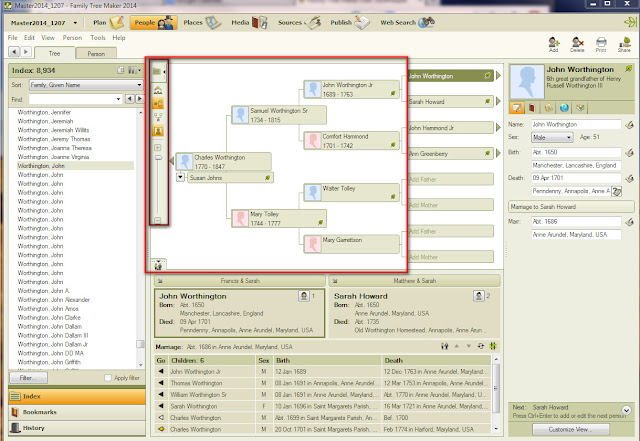Select the family view icon
The height and width of the screenshot is (441, 640).
tap(158, 117)
